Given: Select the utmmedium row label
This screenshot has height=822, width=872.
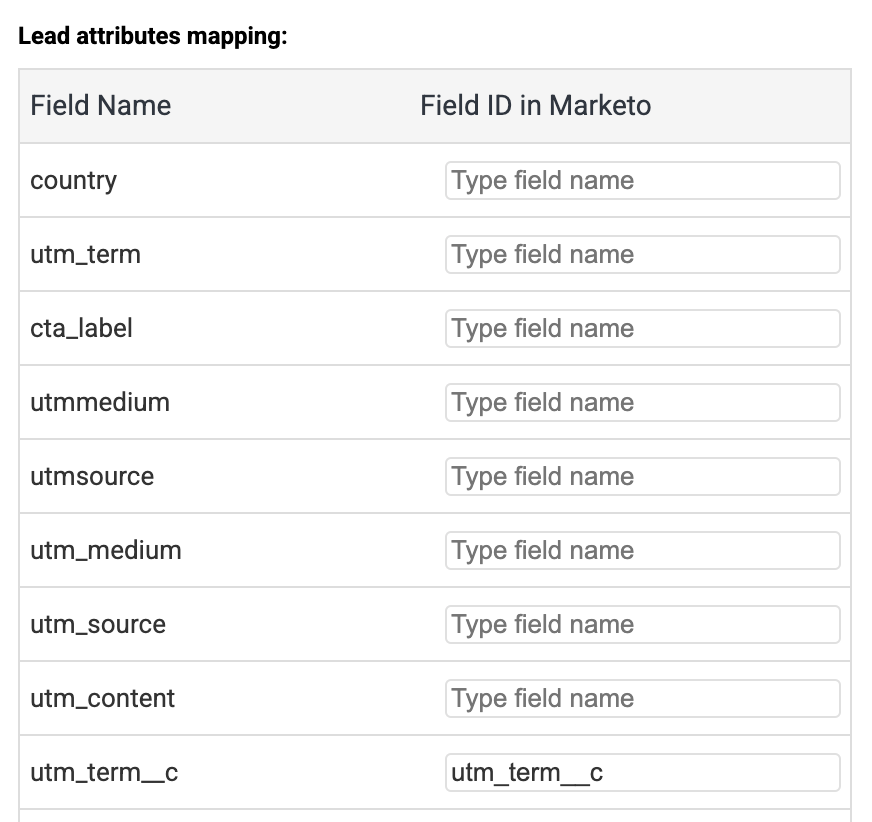Looking at the screenshot, I should [x=100, y=403].
